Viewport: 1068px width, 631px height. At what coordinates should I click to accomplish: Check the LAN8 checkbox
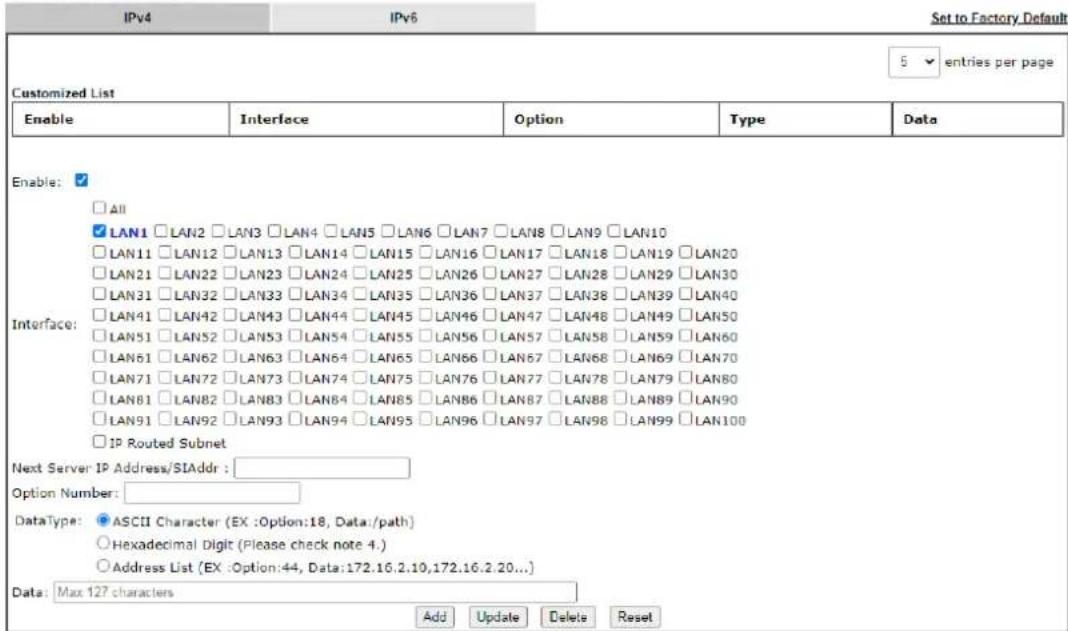tap(501, 231)
